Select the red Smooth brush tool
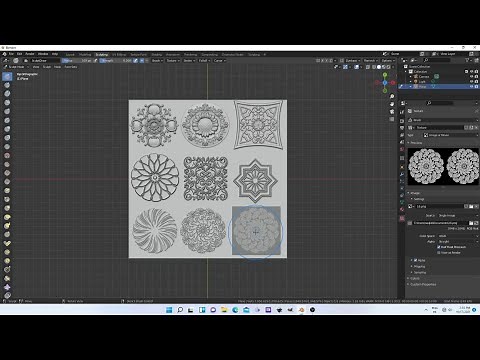Screen dimensions: 480x360 (x=7, y=155)
